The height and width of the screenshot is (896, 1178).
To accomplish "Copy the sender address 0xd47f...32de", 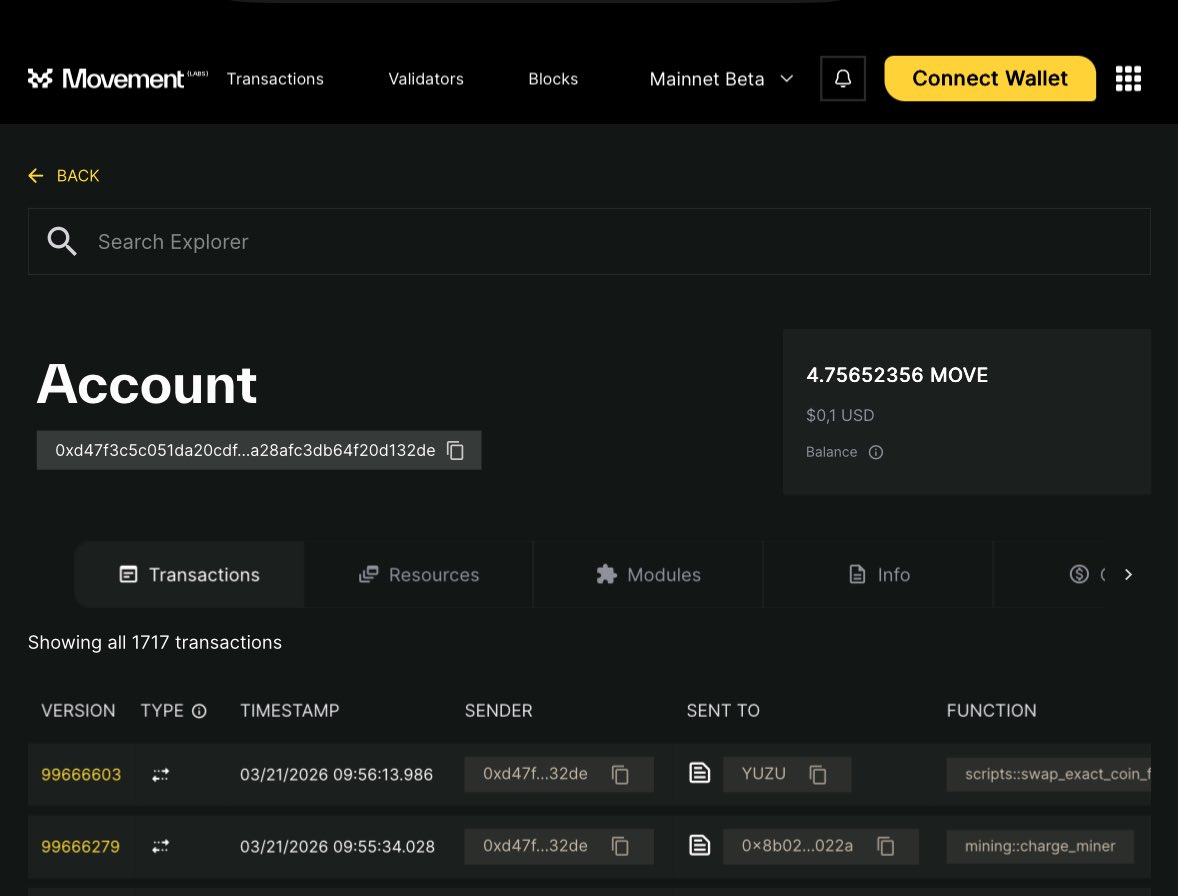I will 620,774.
